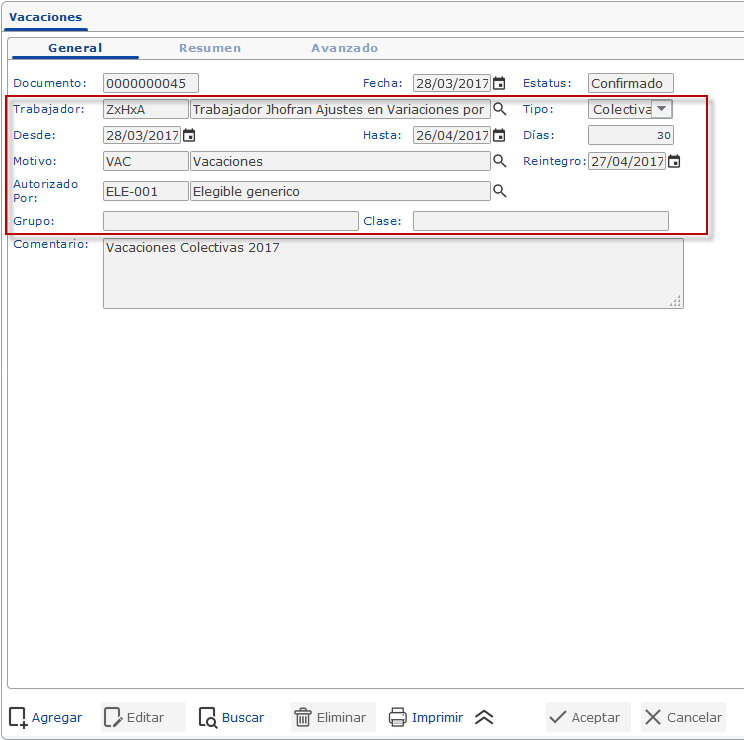Screen dimensions: 744x740
Task: Open the Fecha calendar picker
Action: pyautogui.click(x=499, y=84)
